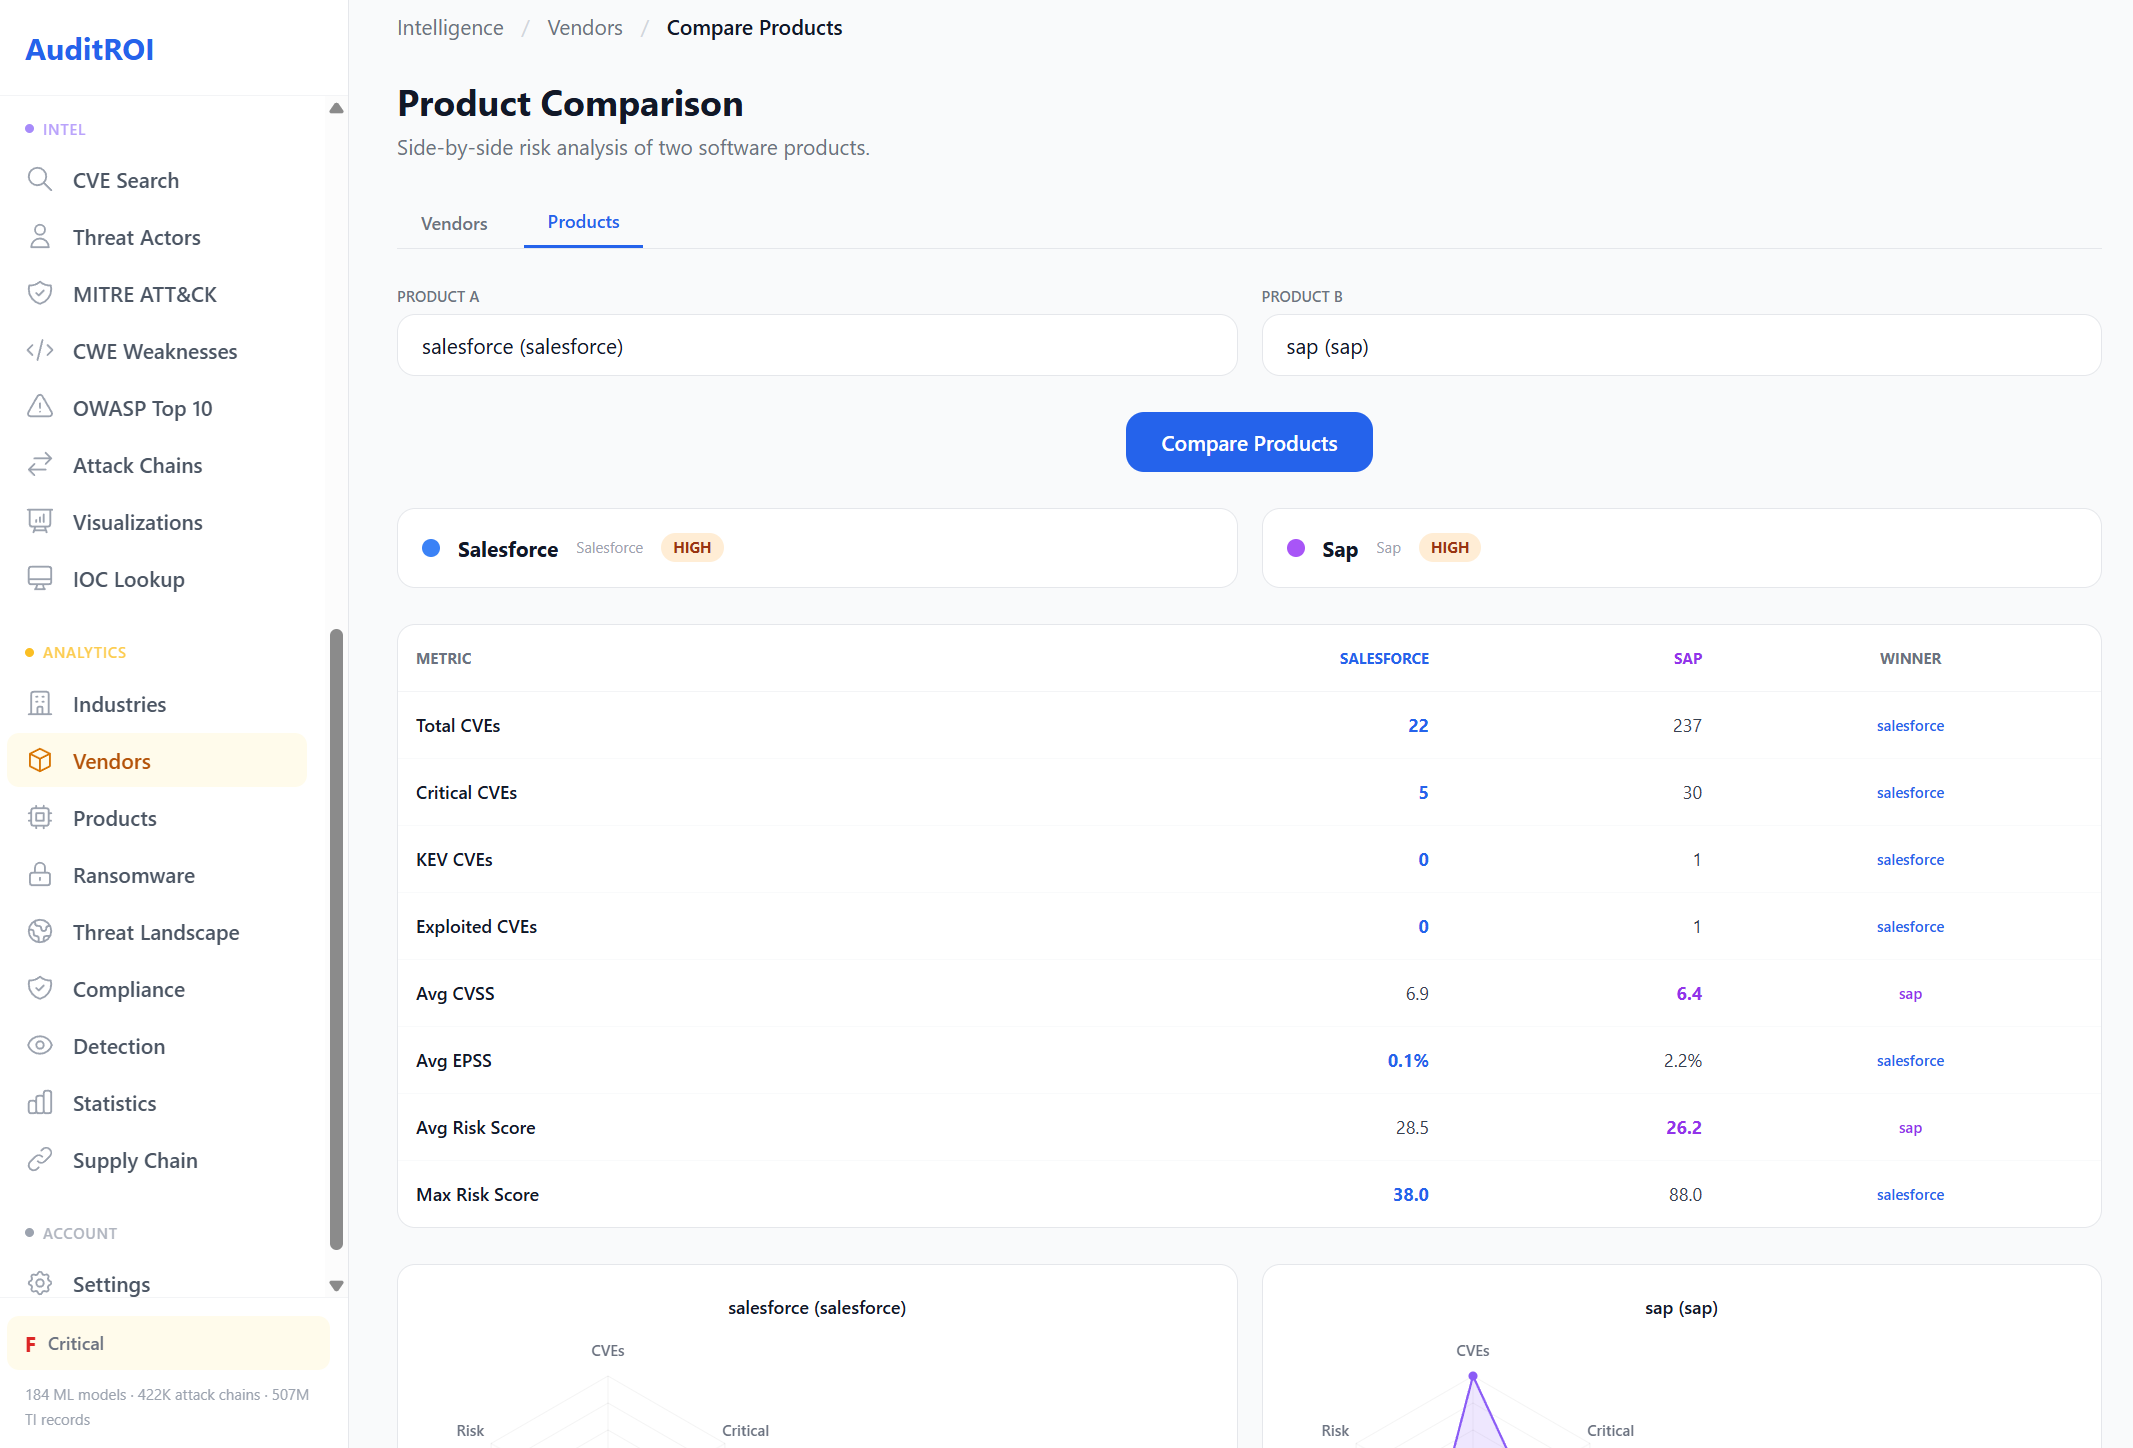This screenshot has width=2133, height=1448.
Task: Switch to the Vendors tab
Action: coord(454,222)
